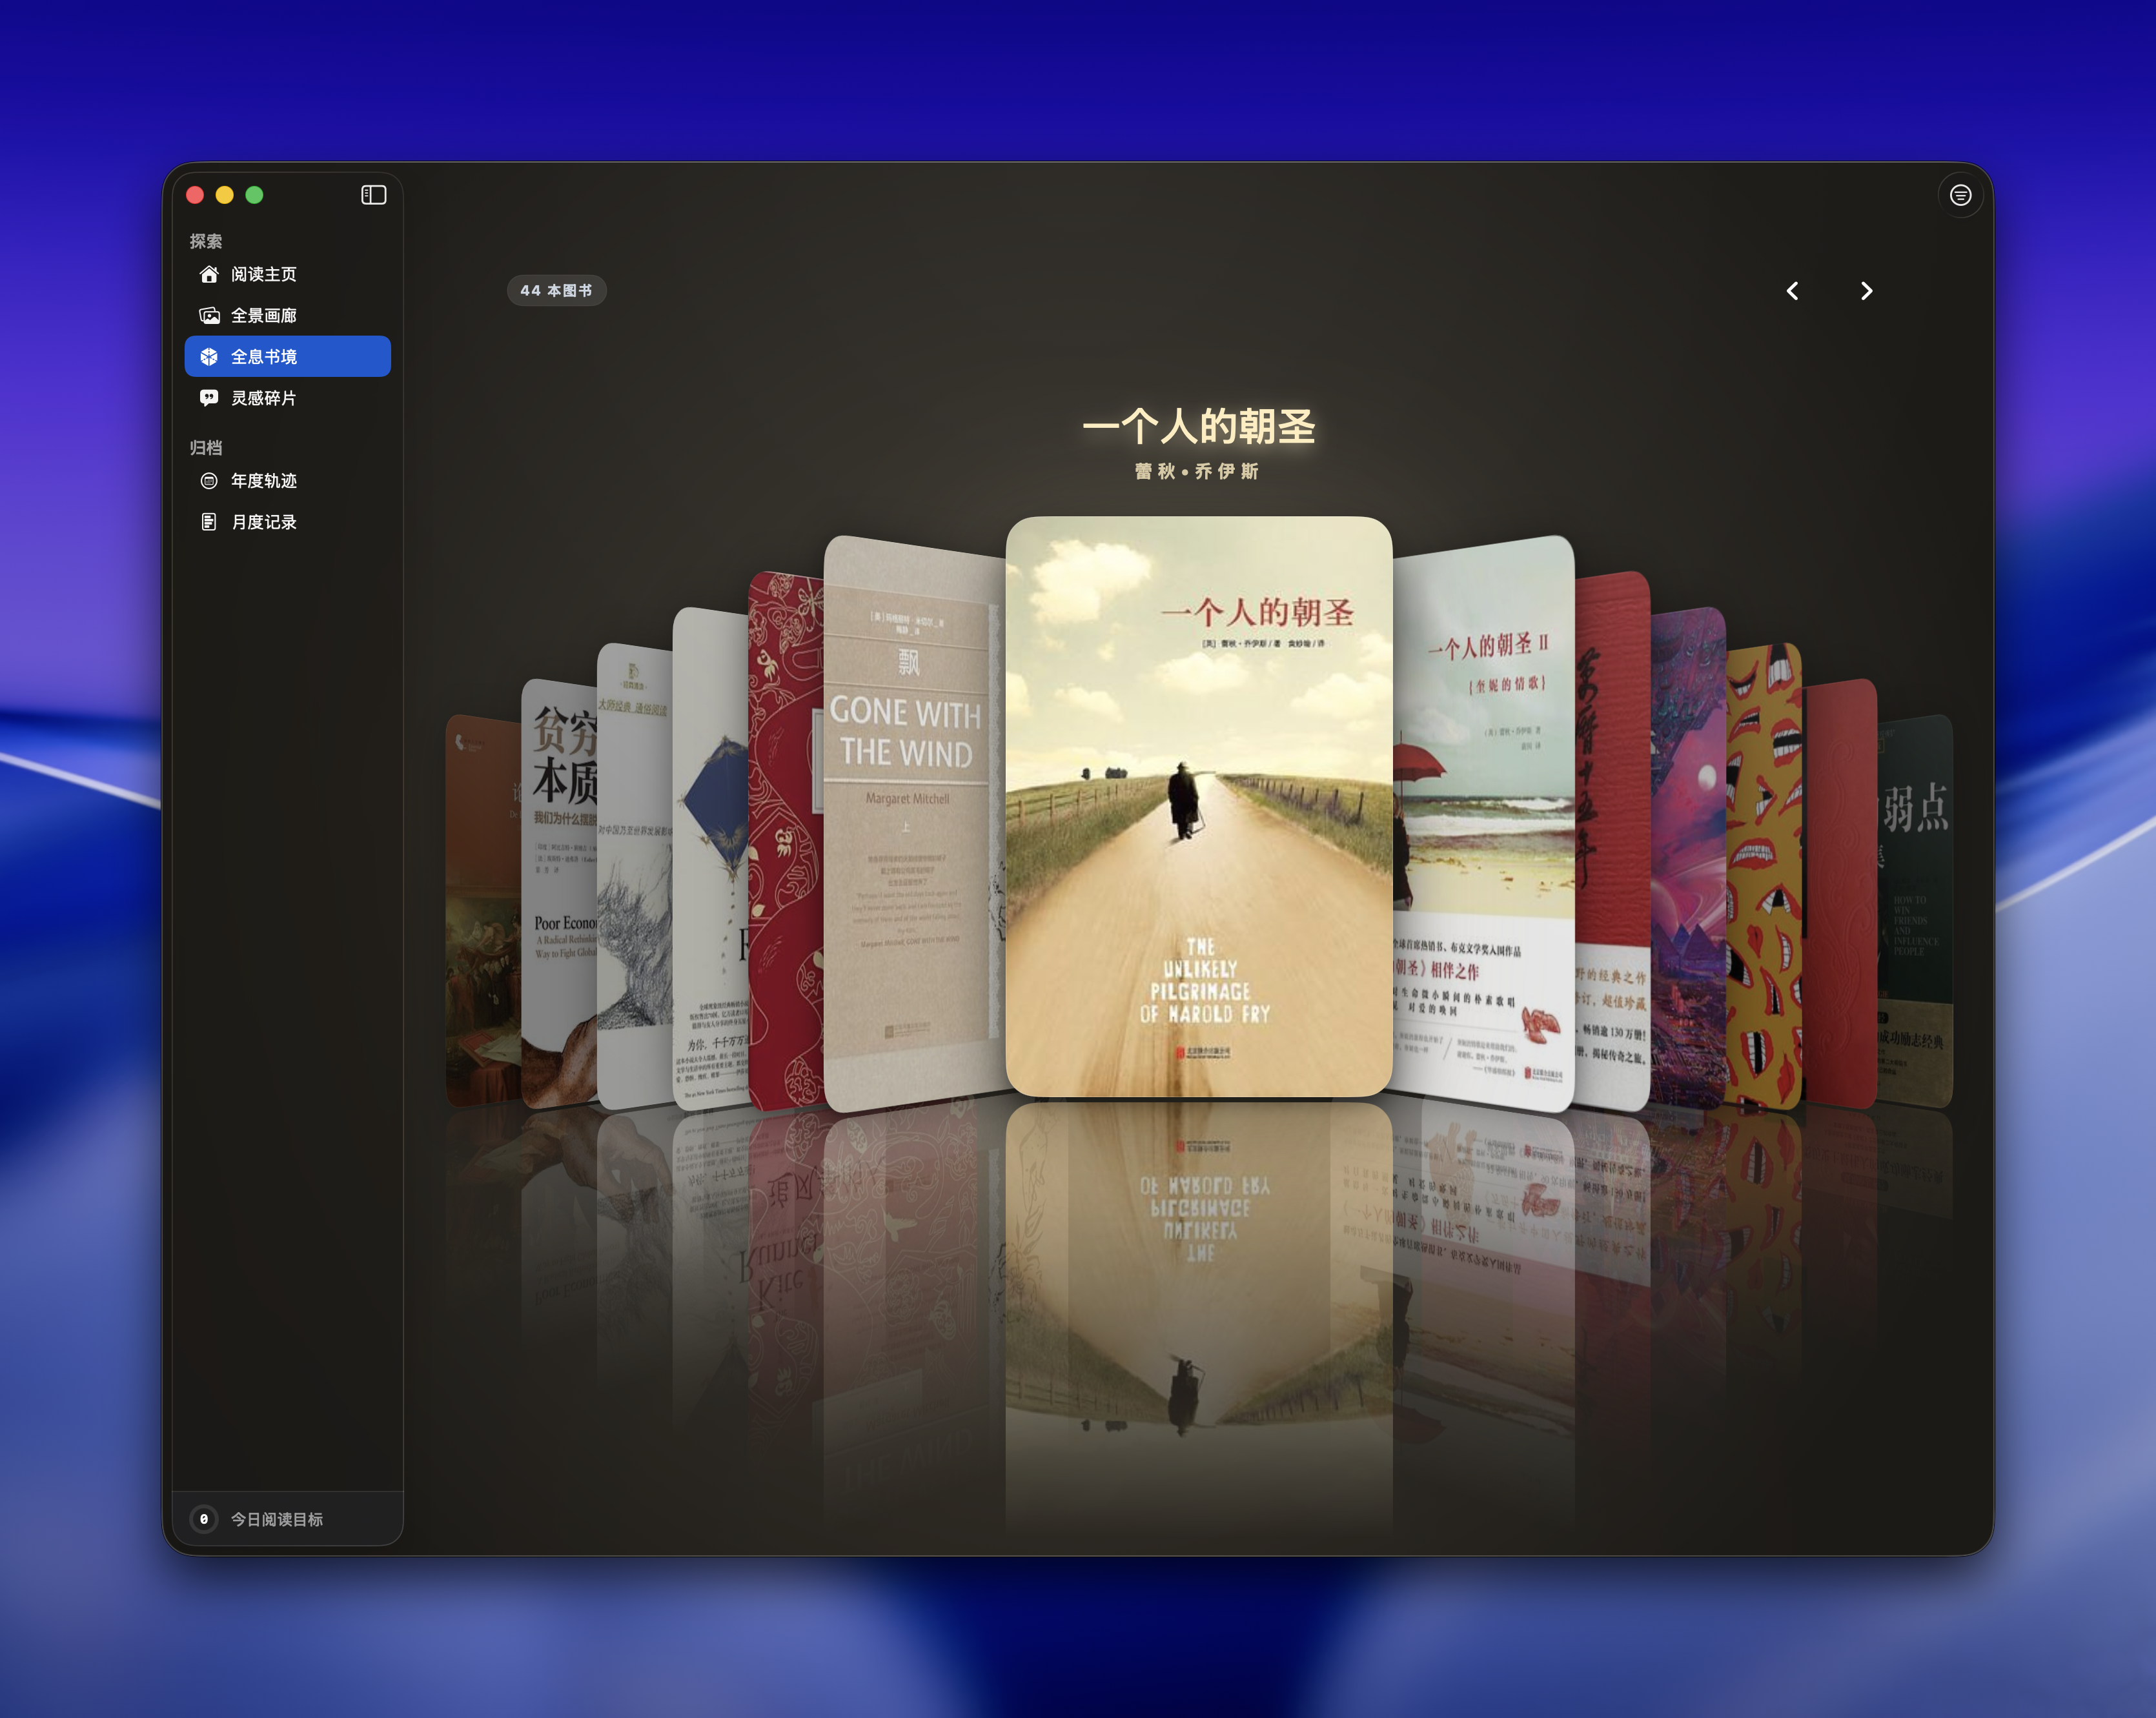Toggle the sidebar panel icon

373,195
